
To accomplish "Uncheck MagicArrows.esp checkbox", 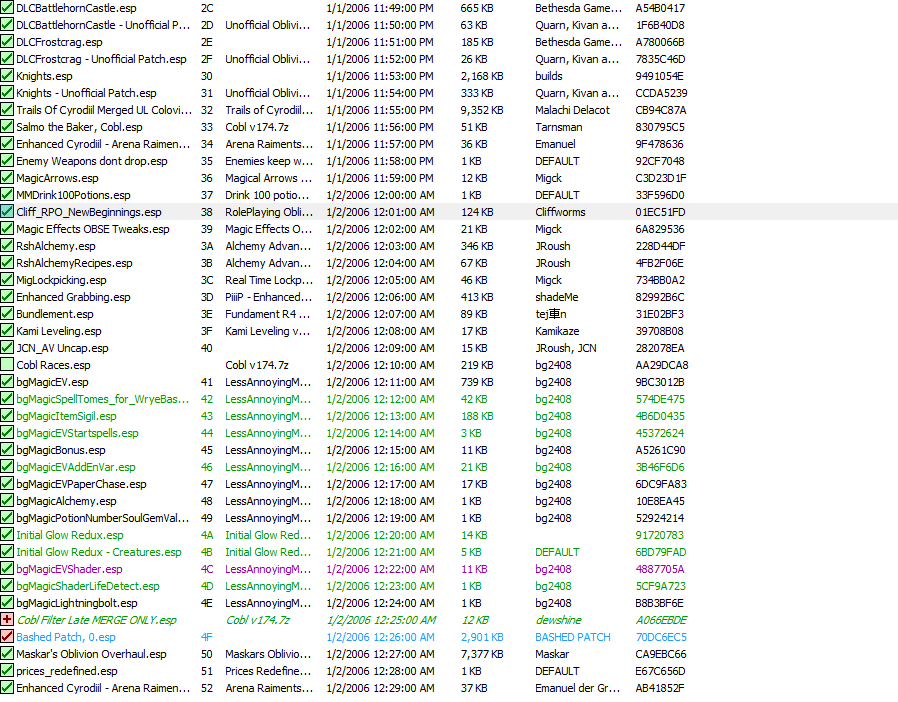I will tap(7, 178).
